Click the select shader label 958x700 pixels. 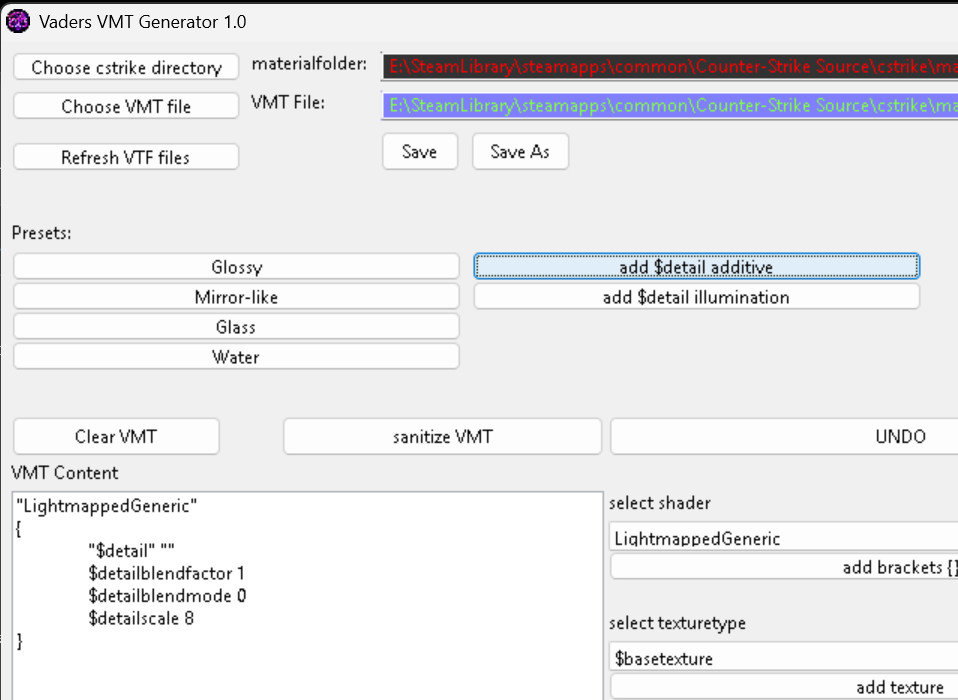tap(660, 503)
